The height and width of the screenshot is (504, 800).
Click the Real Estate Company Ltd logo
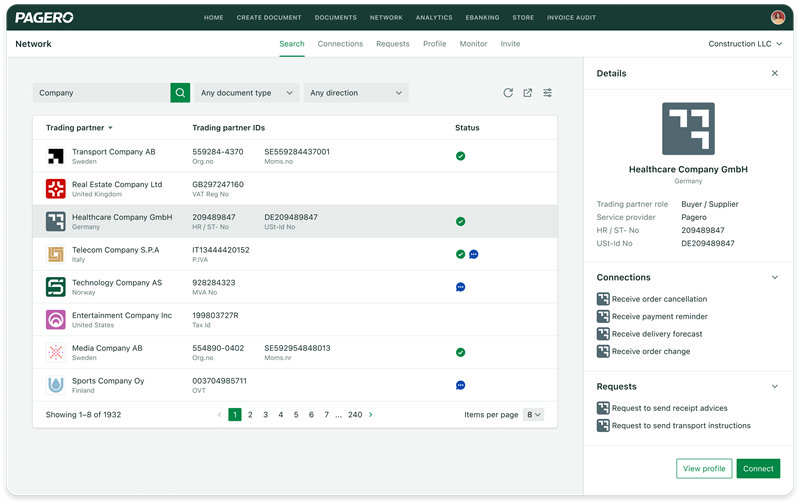[x=56, y=189]
